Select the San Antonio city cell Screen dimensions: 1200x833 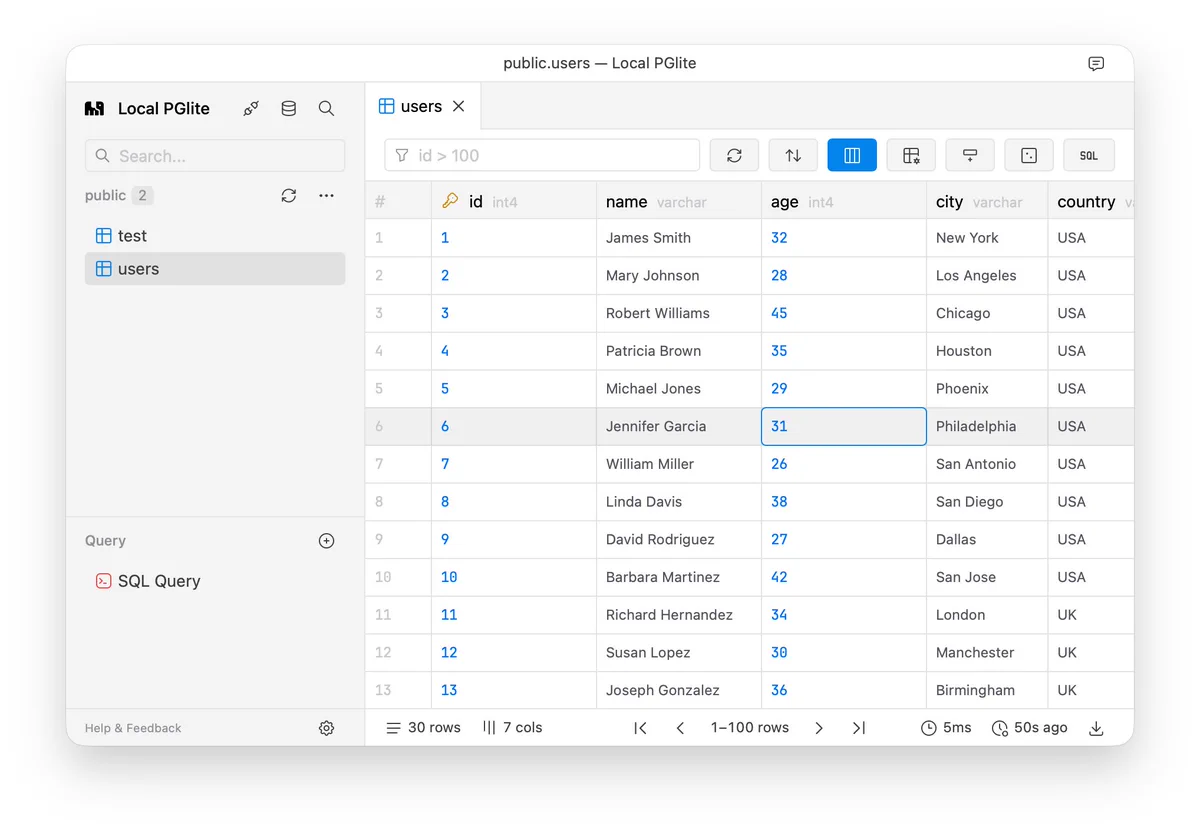(987, 464)
